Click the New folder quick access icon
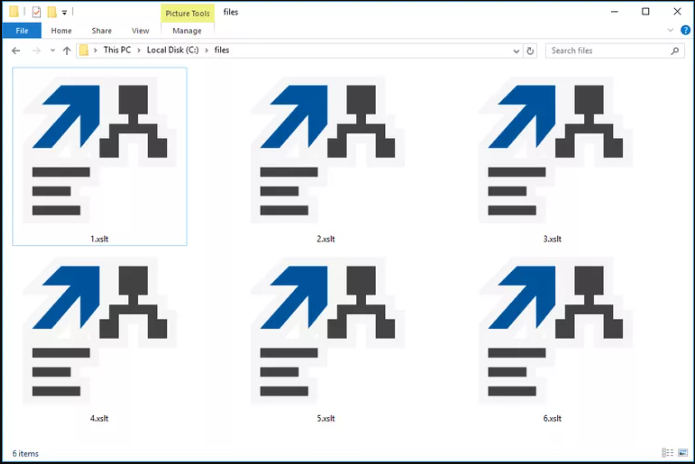Image resolution: width=695 pixels, height=464 pixels. (52, 12)
